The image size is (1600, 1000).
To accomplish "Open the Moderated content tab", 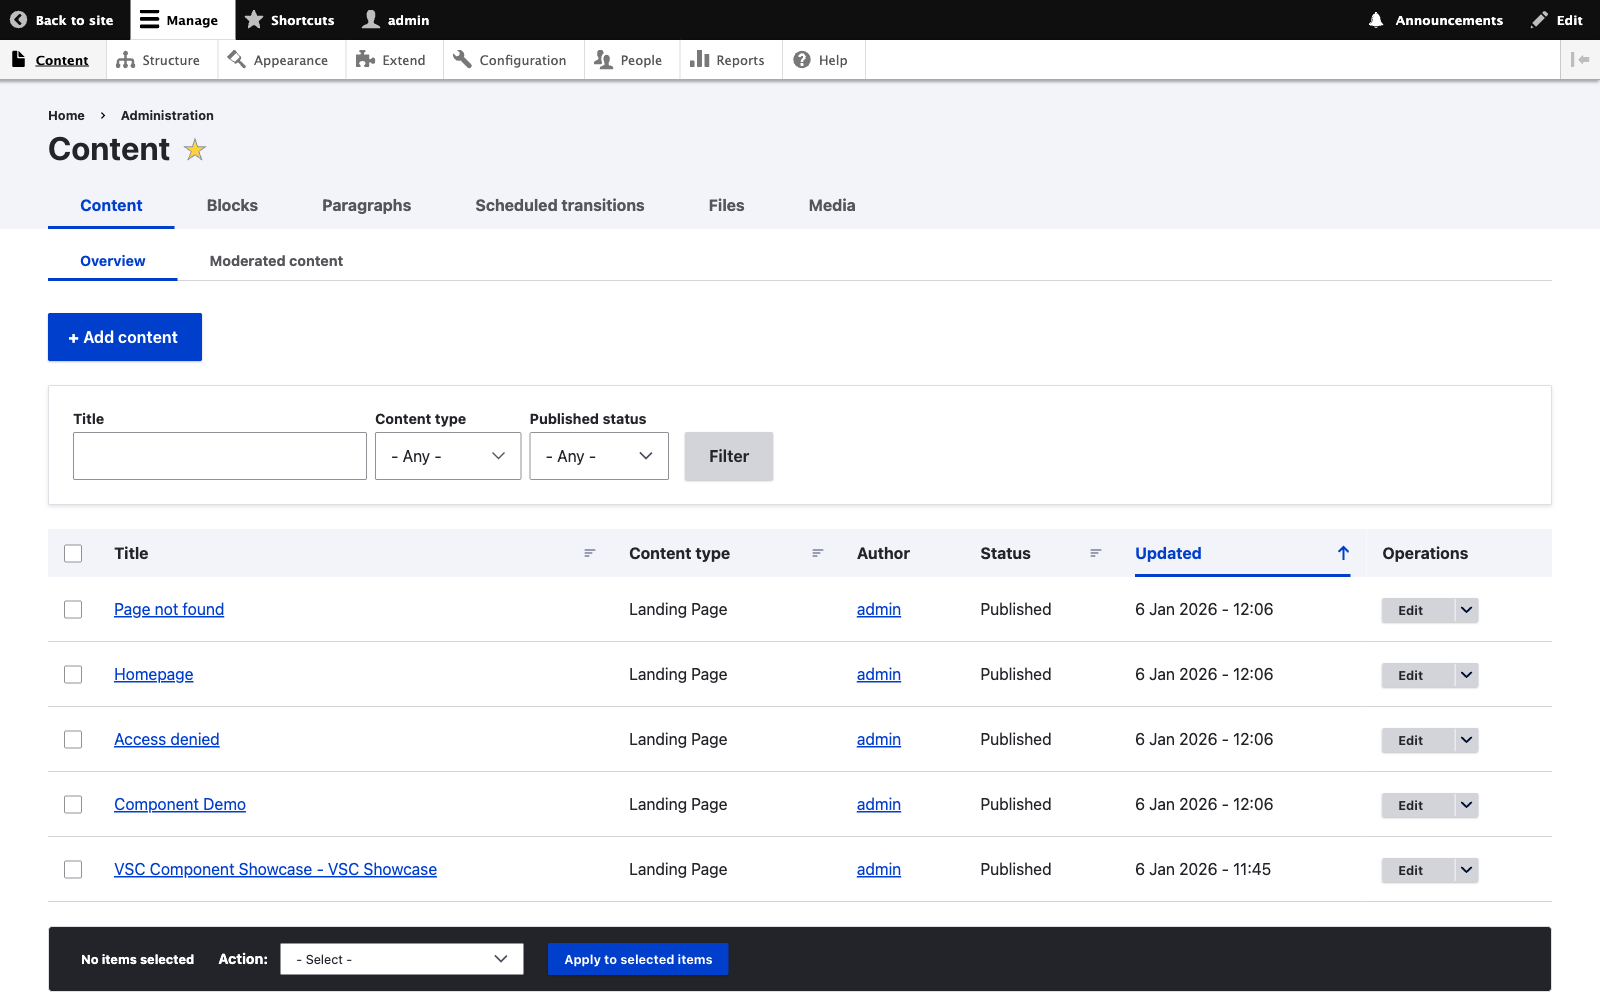I will [276, 261].
